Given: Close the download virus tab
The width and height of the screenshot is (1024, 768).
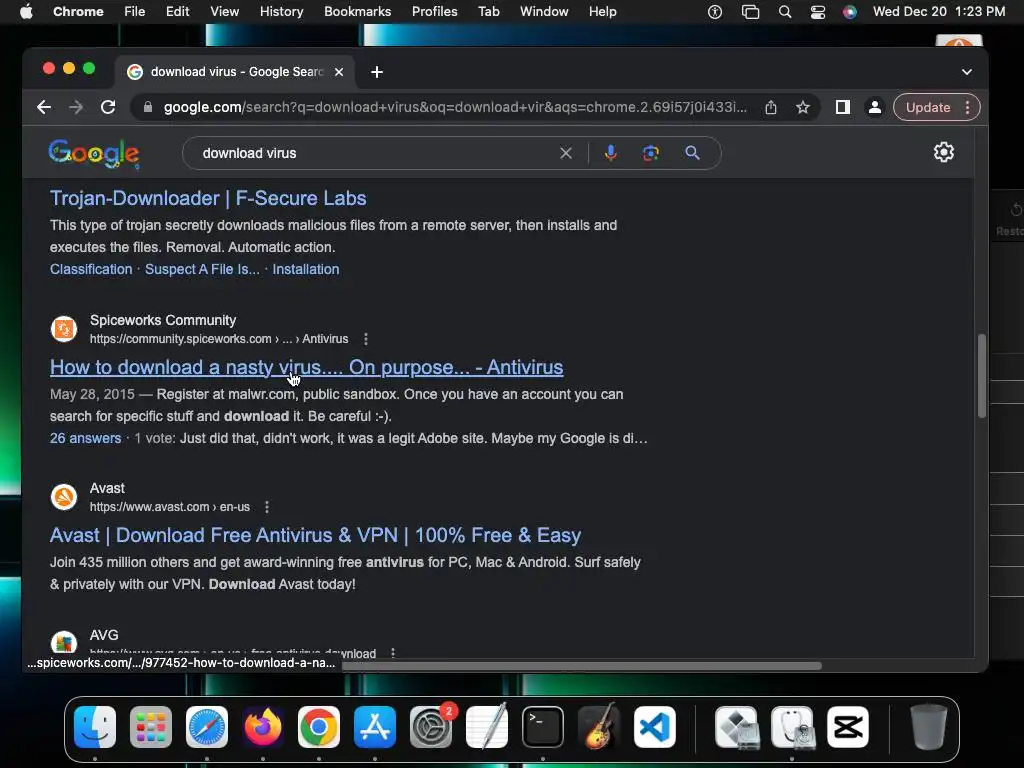Looking at the screenshot, I should pyautogui.click(x=339, y=72).
